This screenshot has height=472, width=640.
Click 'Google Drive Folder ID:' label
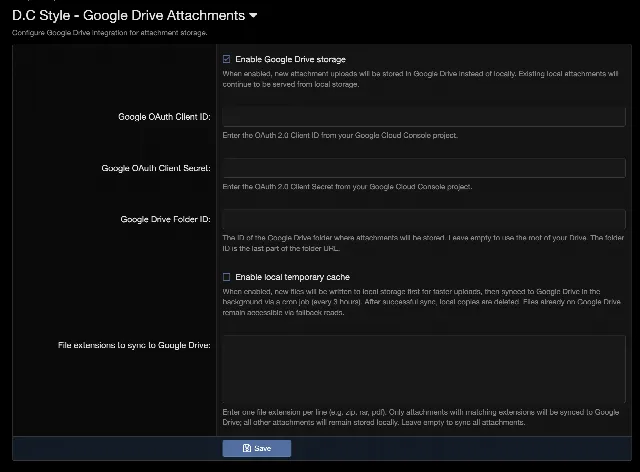click(165, 219)
